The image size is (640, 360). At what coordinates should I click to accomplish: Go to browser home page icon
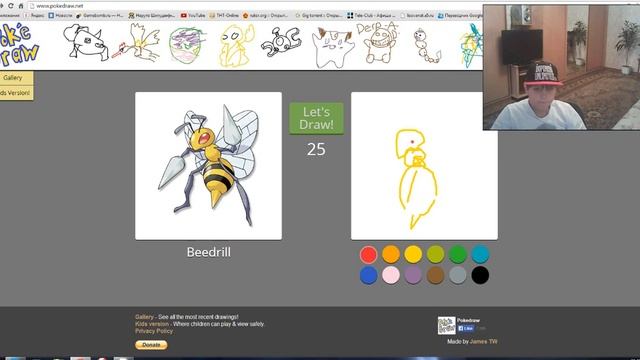click(21, 6)
